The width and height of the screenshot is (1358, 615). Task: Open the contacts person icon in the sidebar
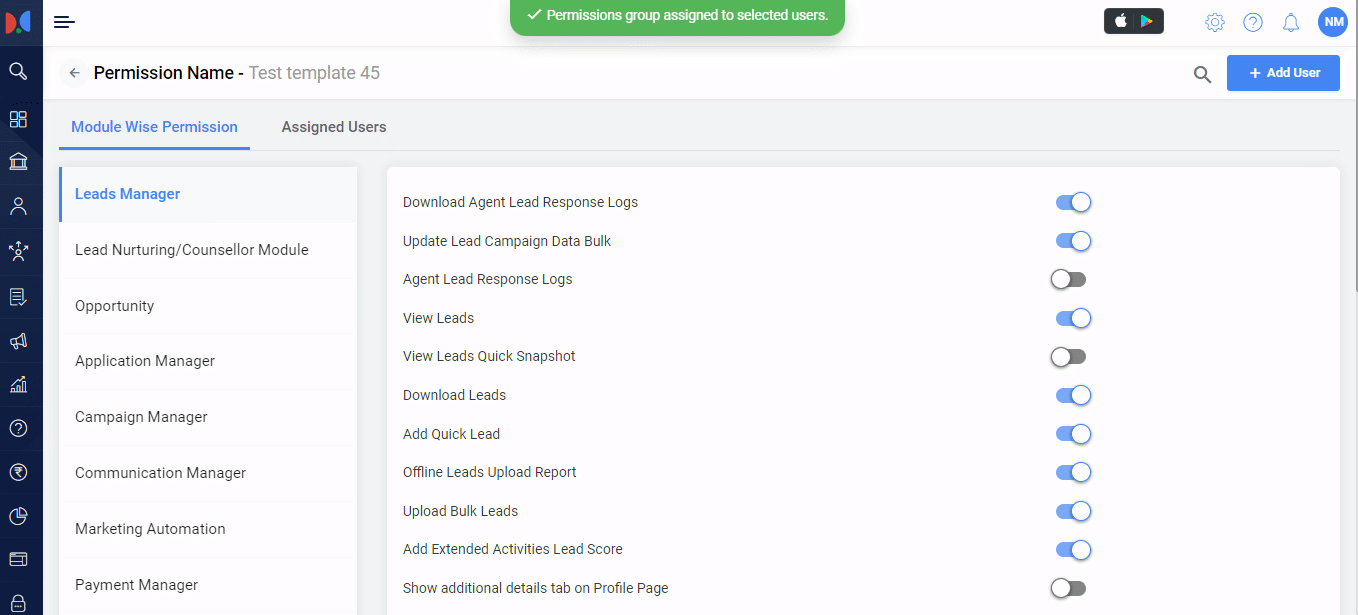(20, 206)
